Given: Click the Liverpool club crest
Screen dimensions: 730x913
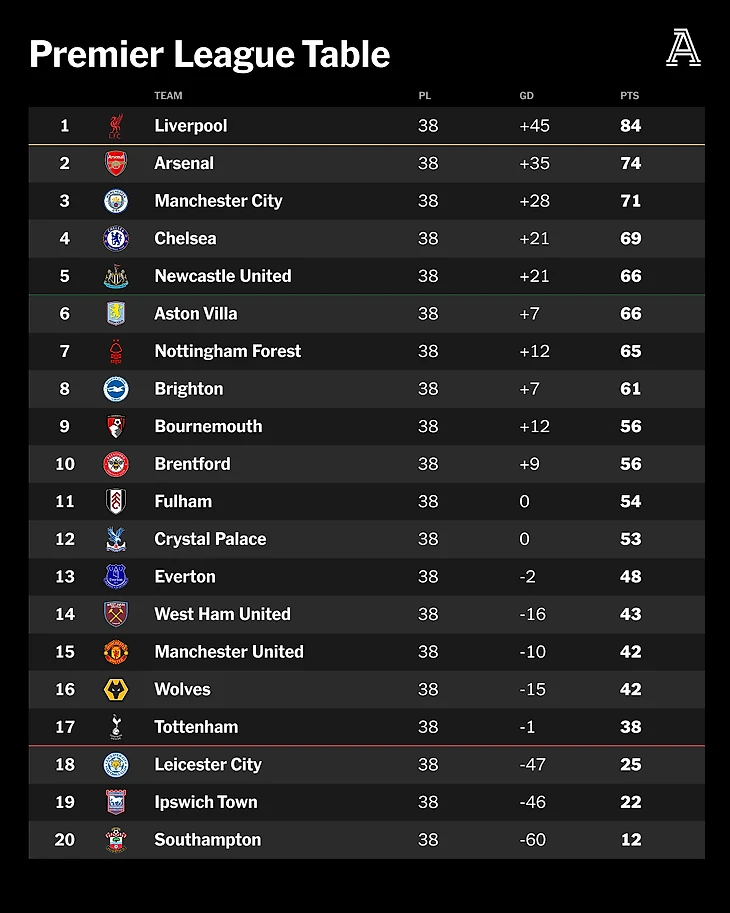Looking at the screenshot, I should 116,126.
